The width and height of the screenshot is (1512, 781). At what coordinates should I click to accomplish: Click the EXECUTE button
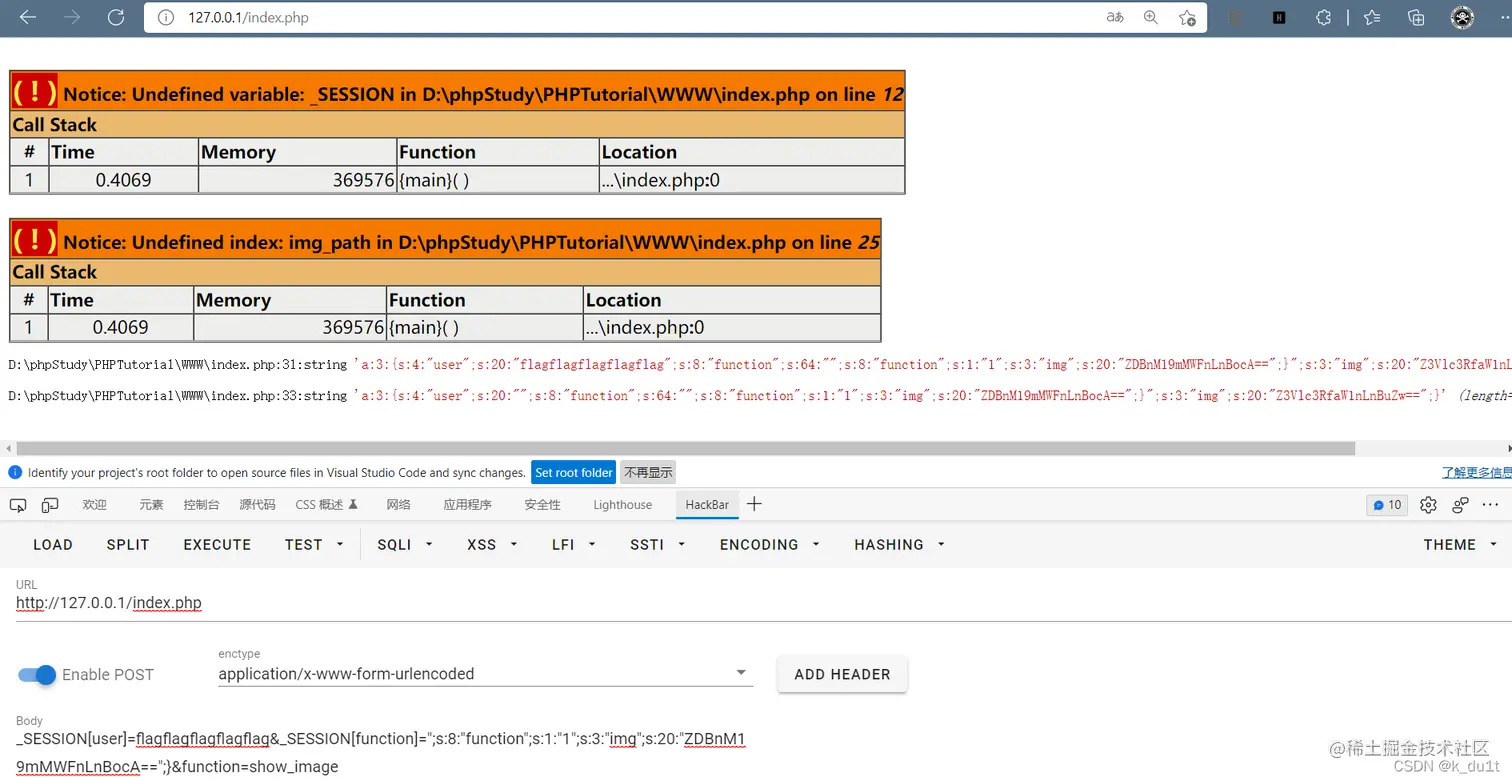(217, 544)
